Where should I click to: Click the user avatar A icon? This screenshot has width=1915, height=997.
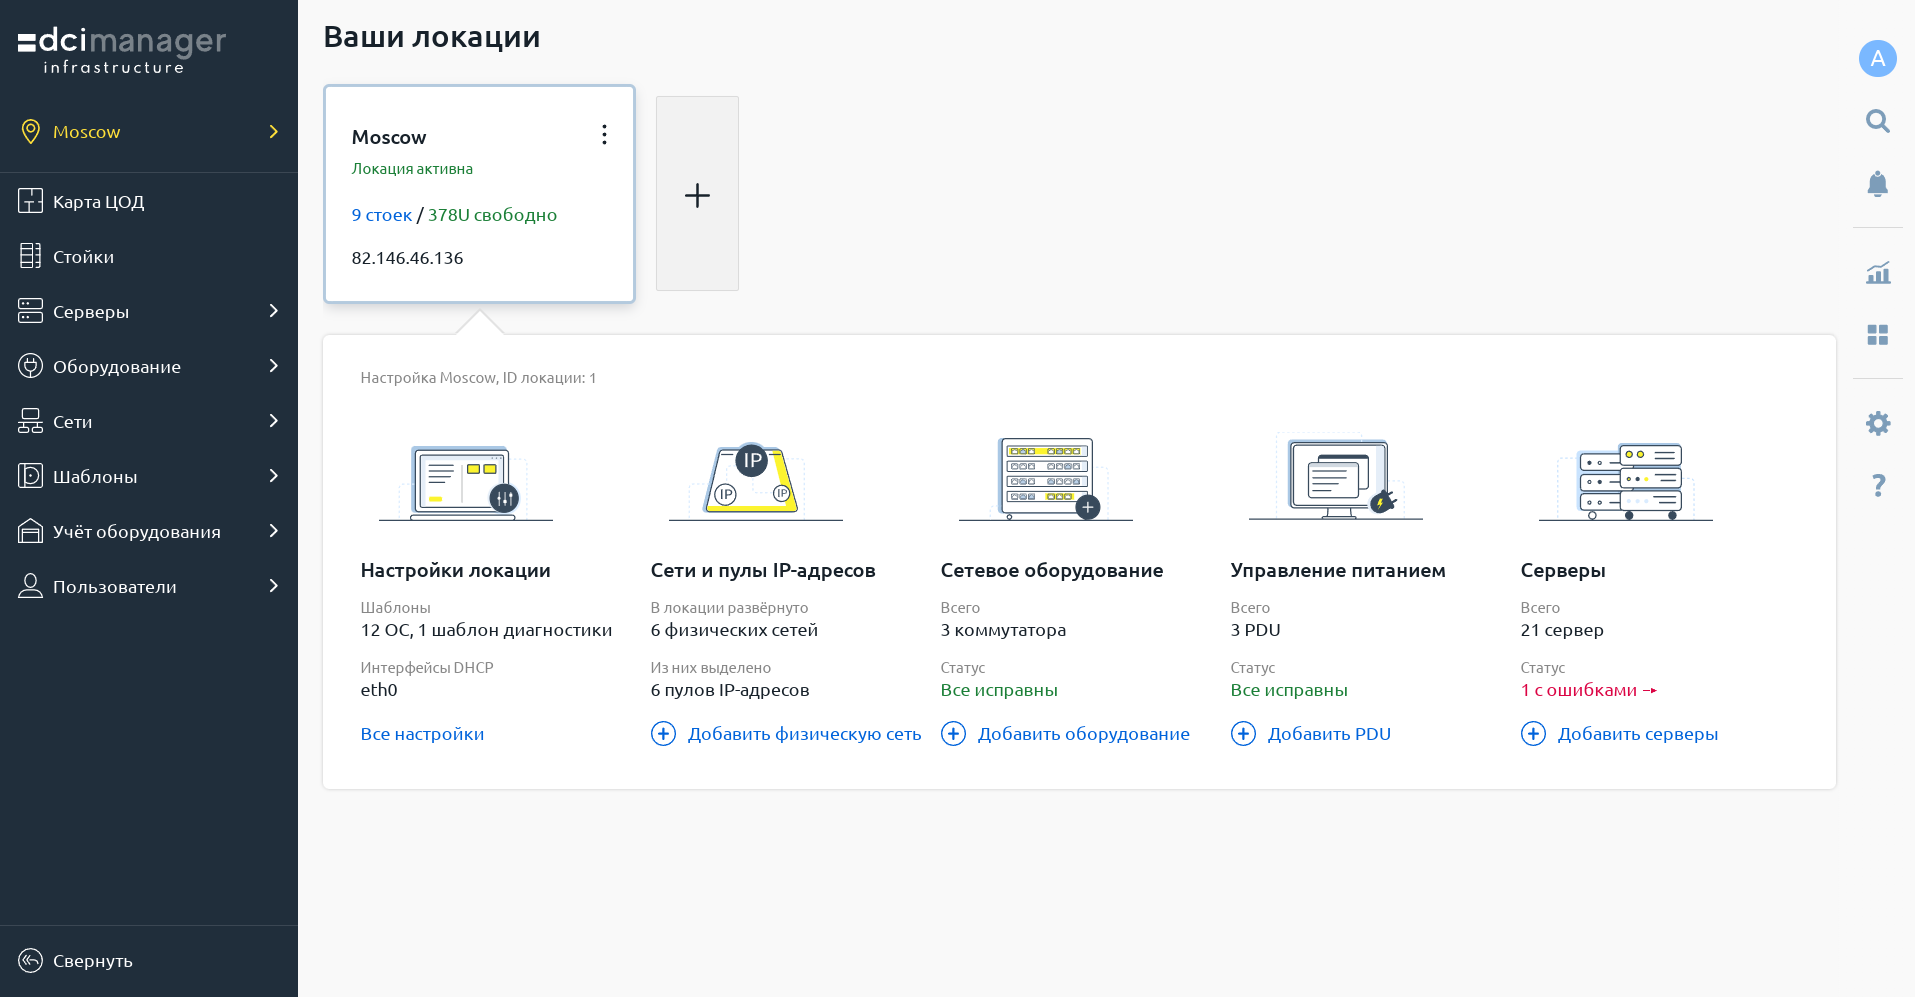[x=1877, y=58]
